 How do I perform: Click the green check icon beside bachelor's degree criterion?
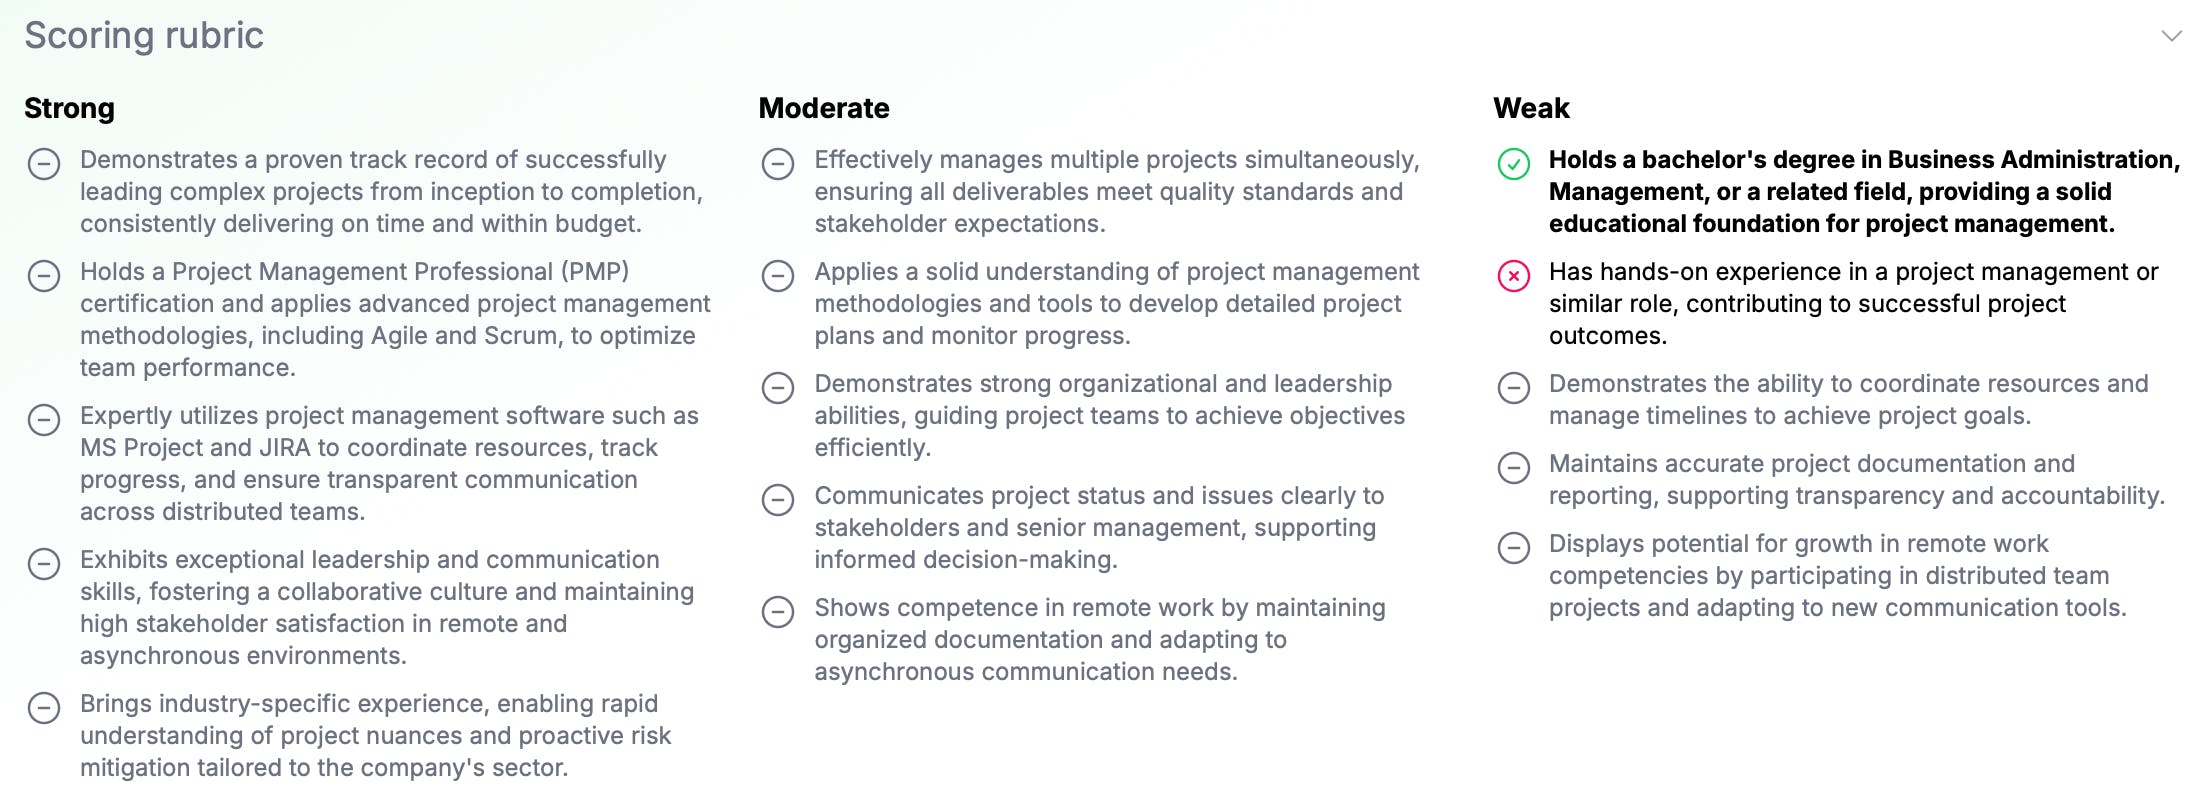[1513, 163]
